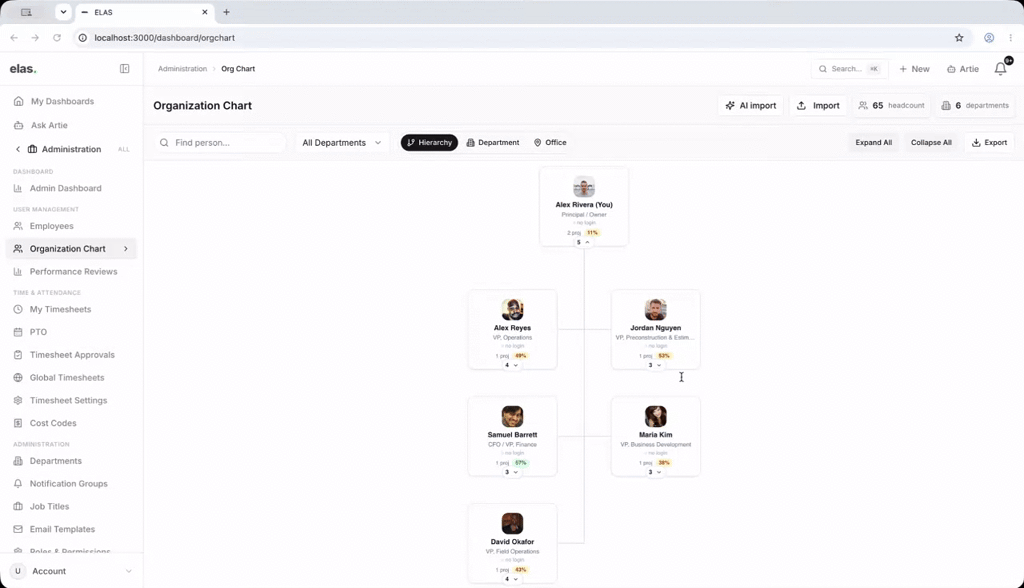Open a new browser tab
1024x588 pixels.
coord(226,12)
